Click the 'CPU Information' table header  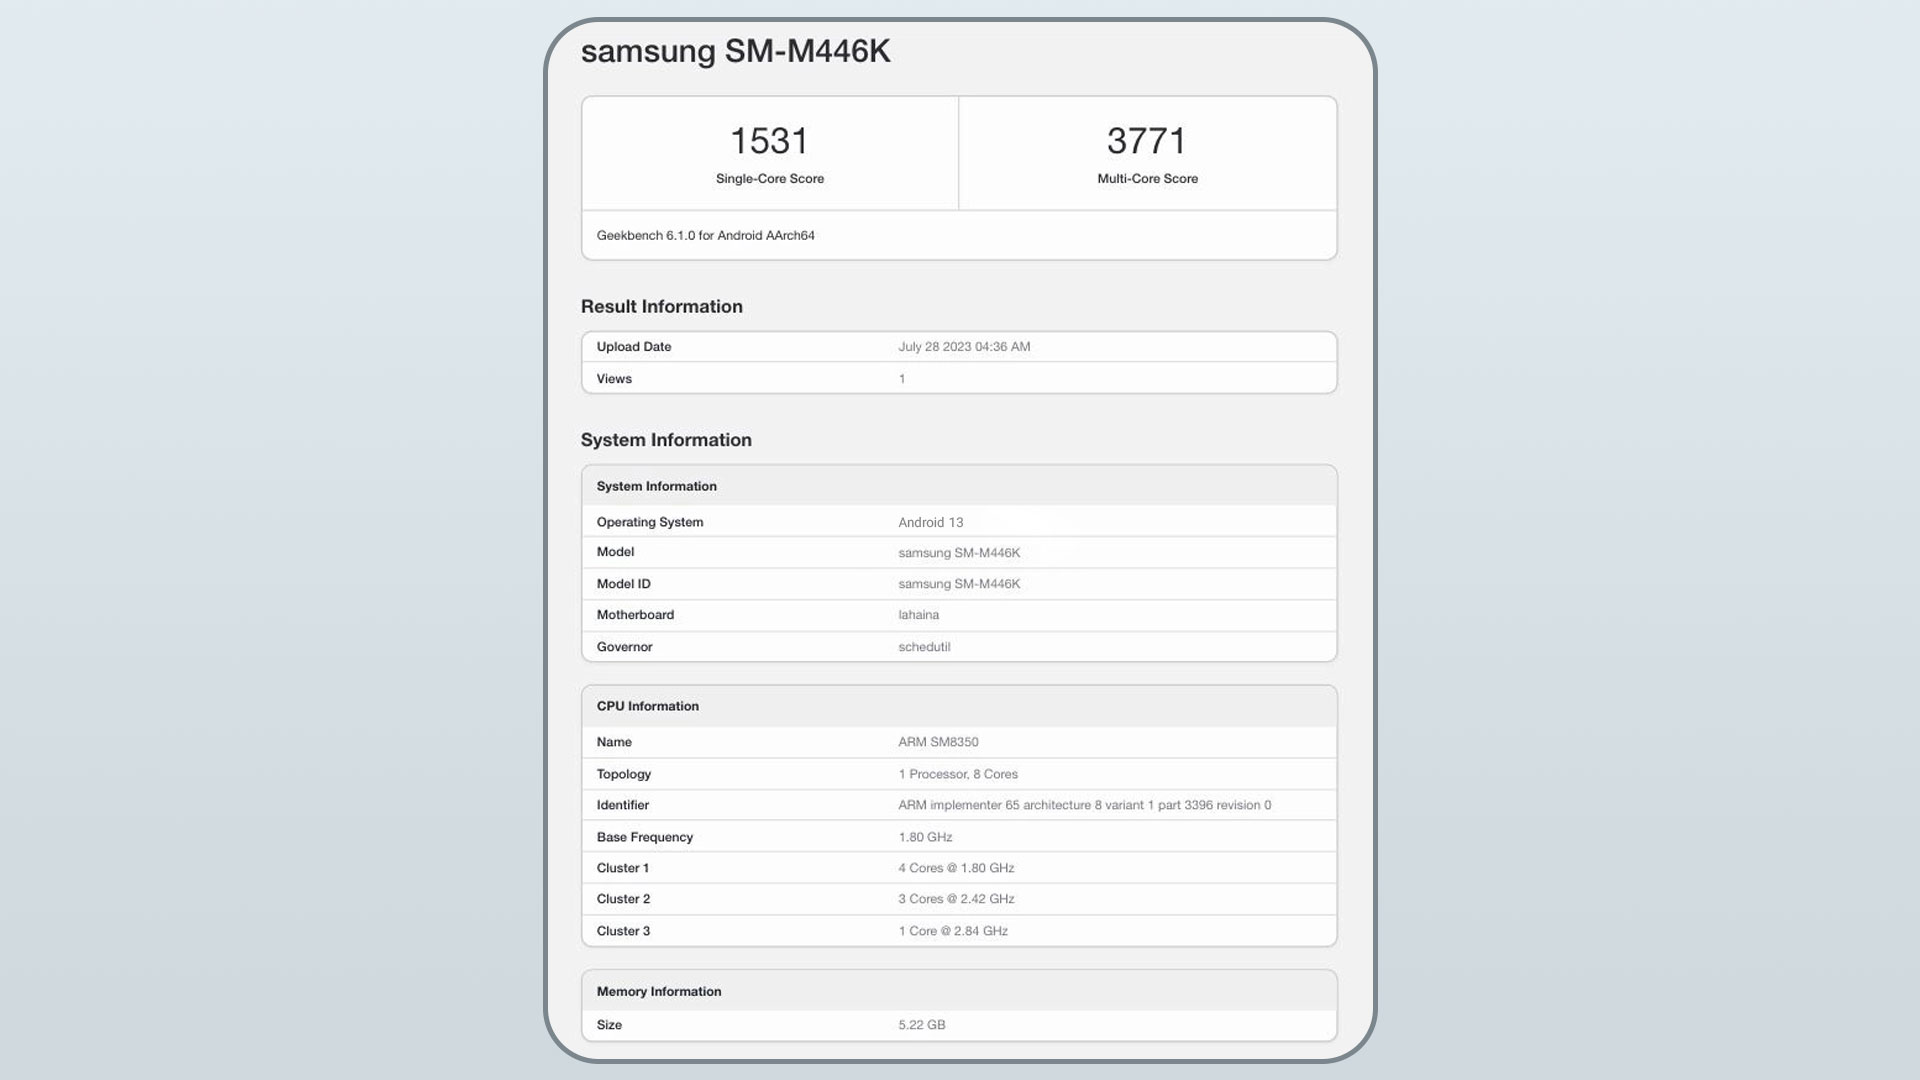959,706
